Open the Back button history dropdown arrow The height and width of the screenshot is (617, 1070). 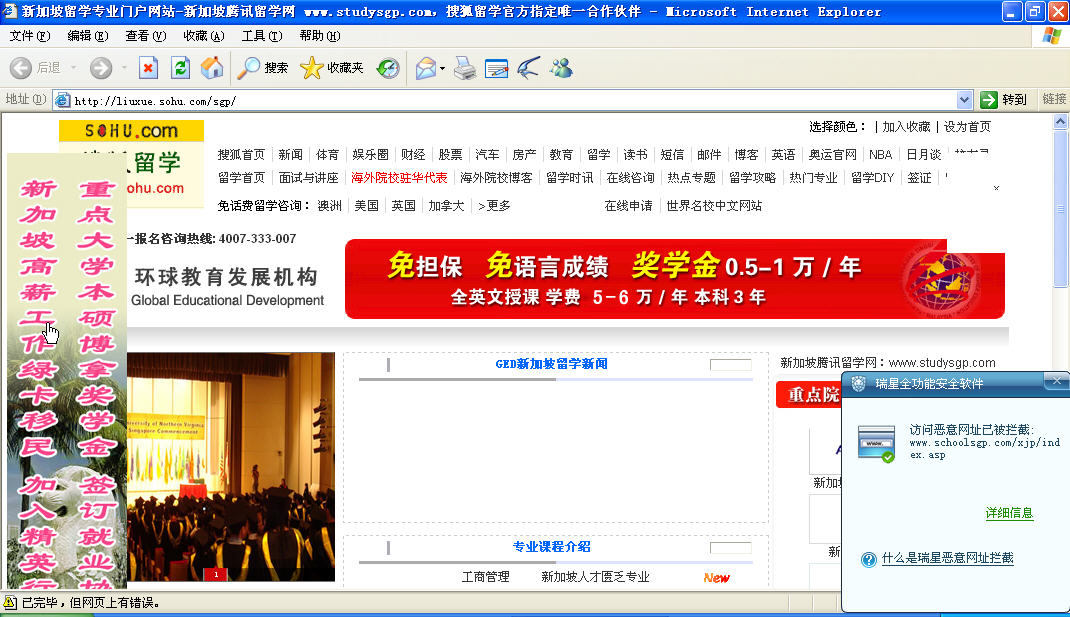click(73, 68)
